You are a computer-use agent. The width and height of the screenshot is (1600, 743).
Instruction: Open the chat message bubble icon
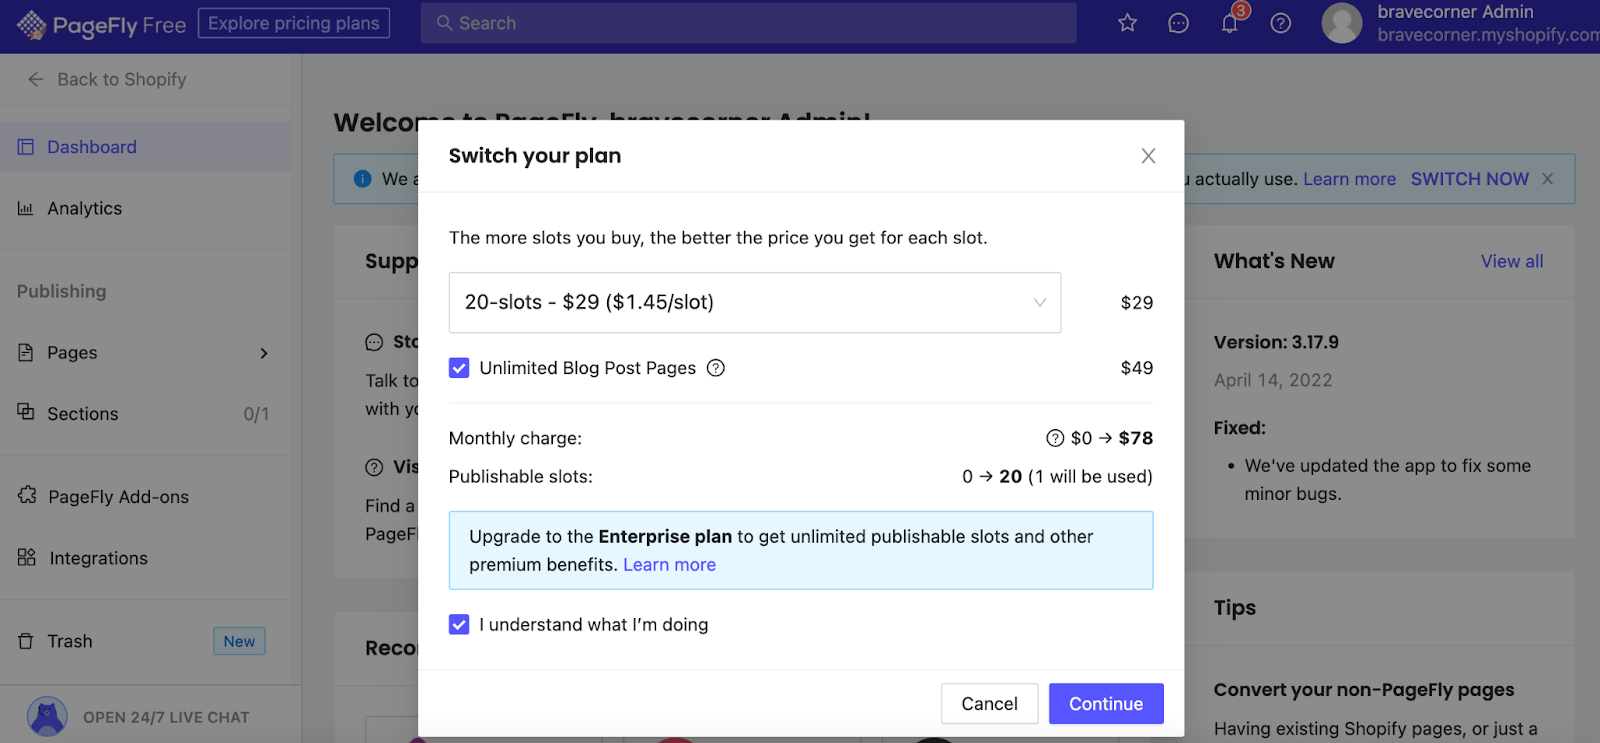tap(1178, 23)
